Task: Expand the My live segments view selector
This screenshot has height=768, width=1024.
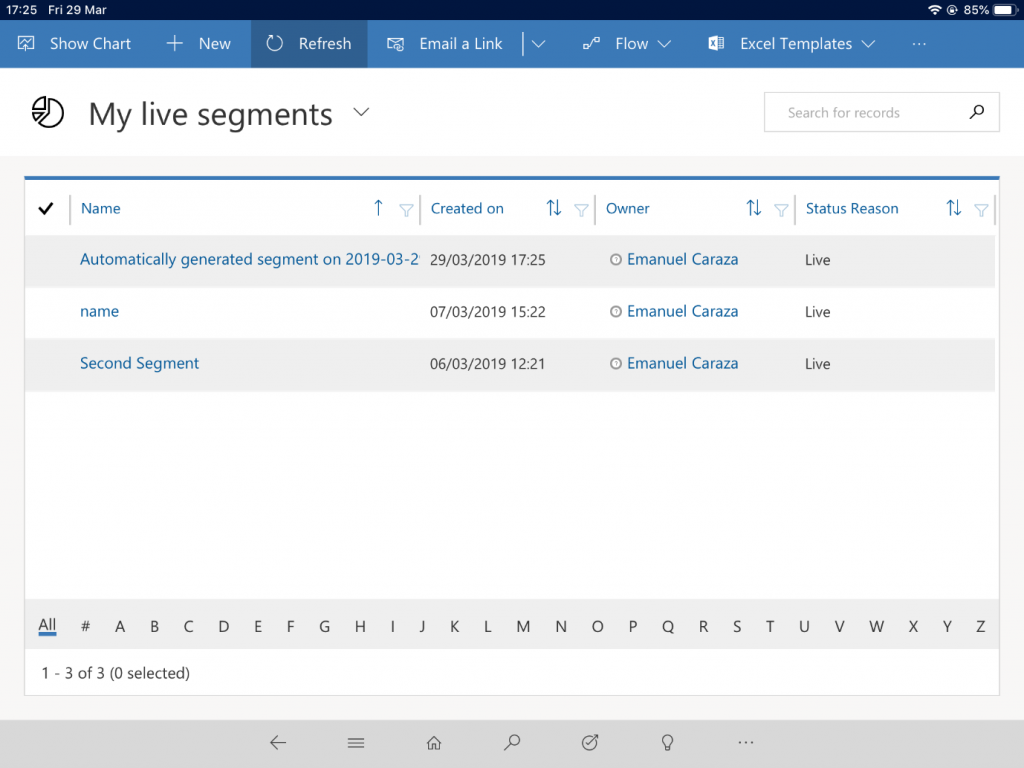Action: coord(362,113)
